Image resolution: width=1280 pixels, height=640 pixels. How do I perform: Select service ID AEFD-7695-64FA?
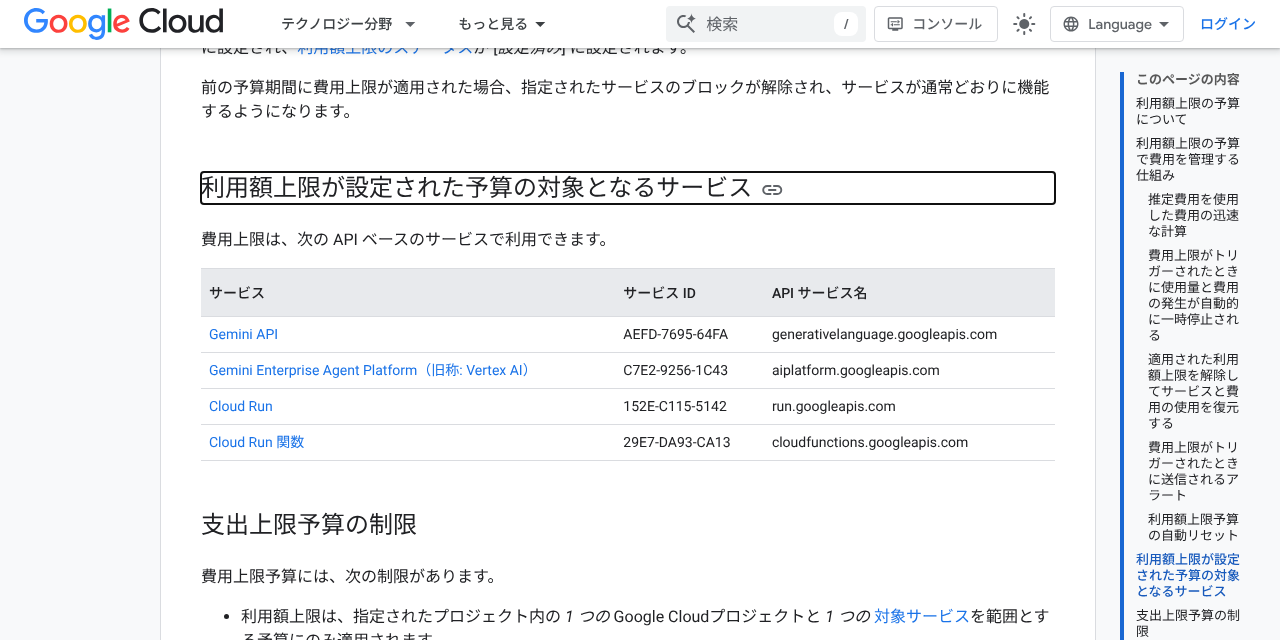[675, 334]
